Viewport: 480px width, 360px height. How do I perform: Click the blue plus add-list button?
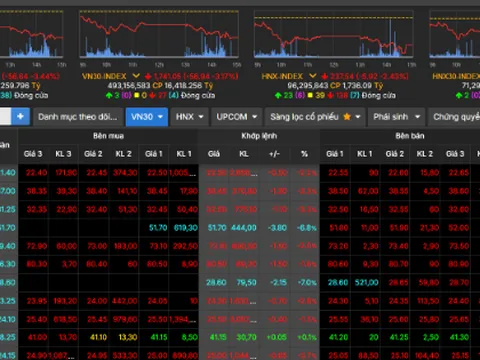[21, 117]
